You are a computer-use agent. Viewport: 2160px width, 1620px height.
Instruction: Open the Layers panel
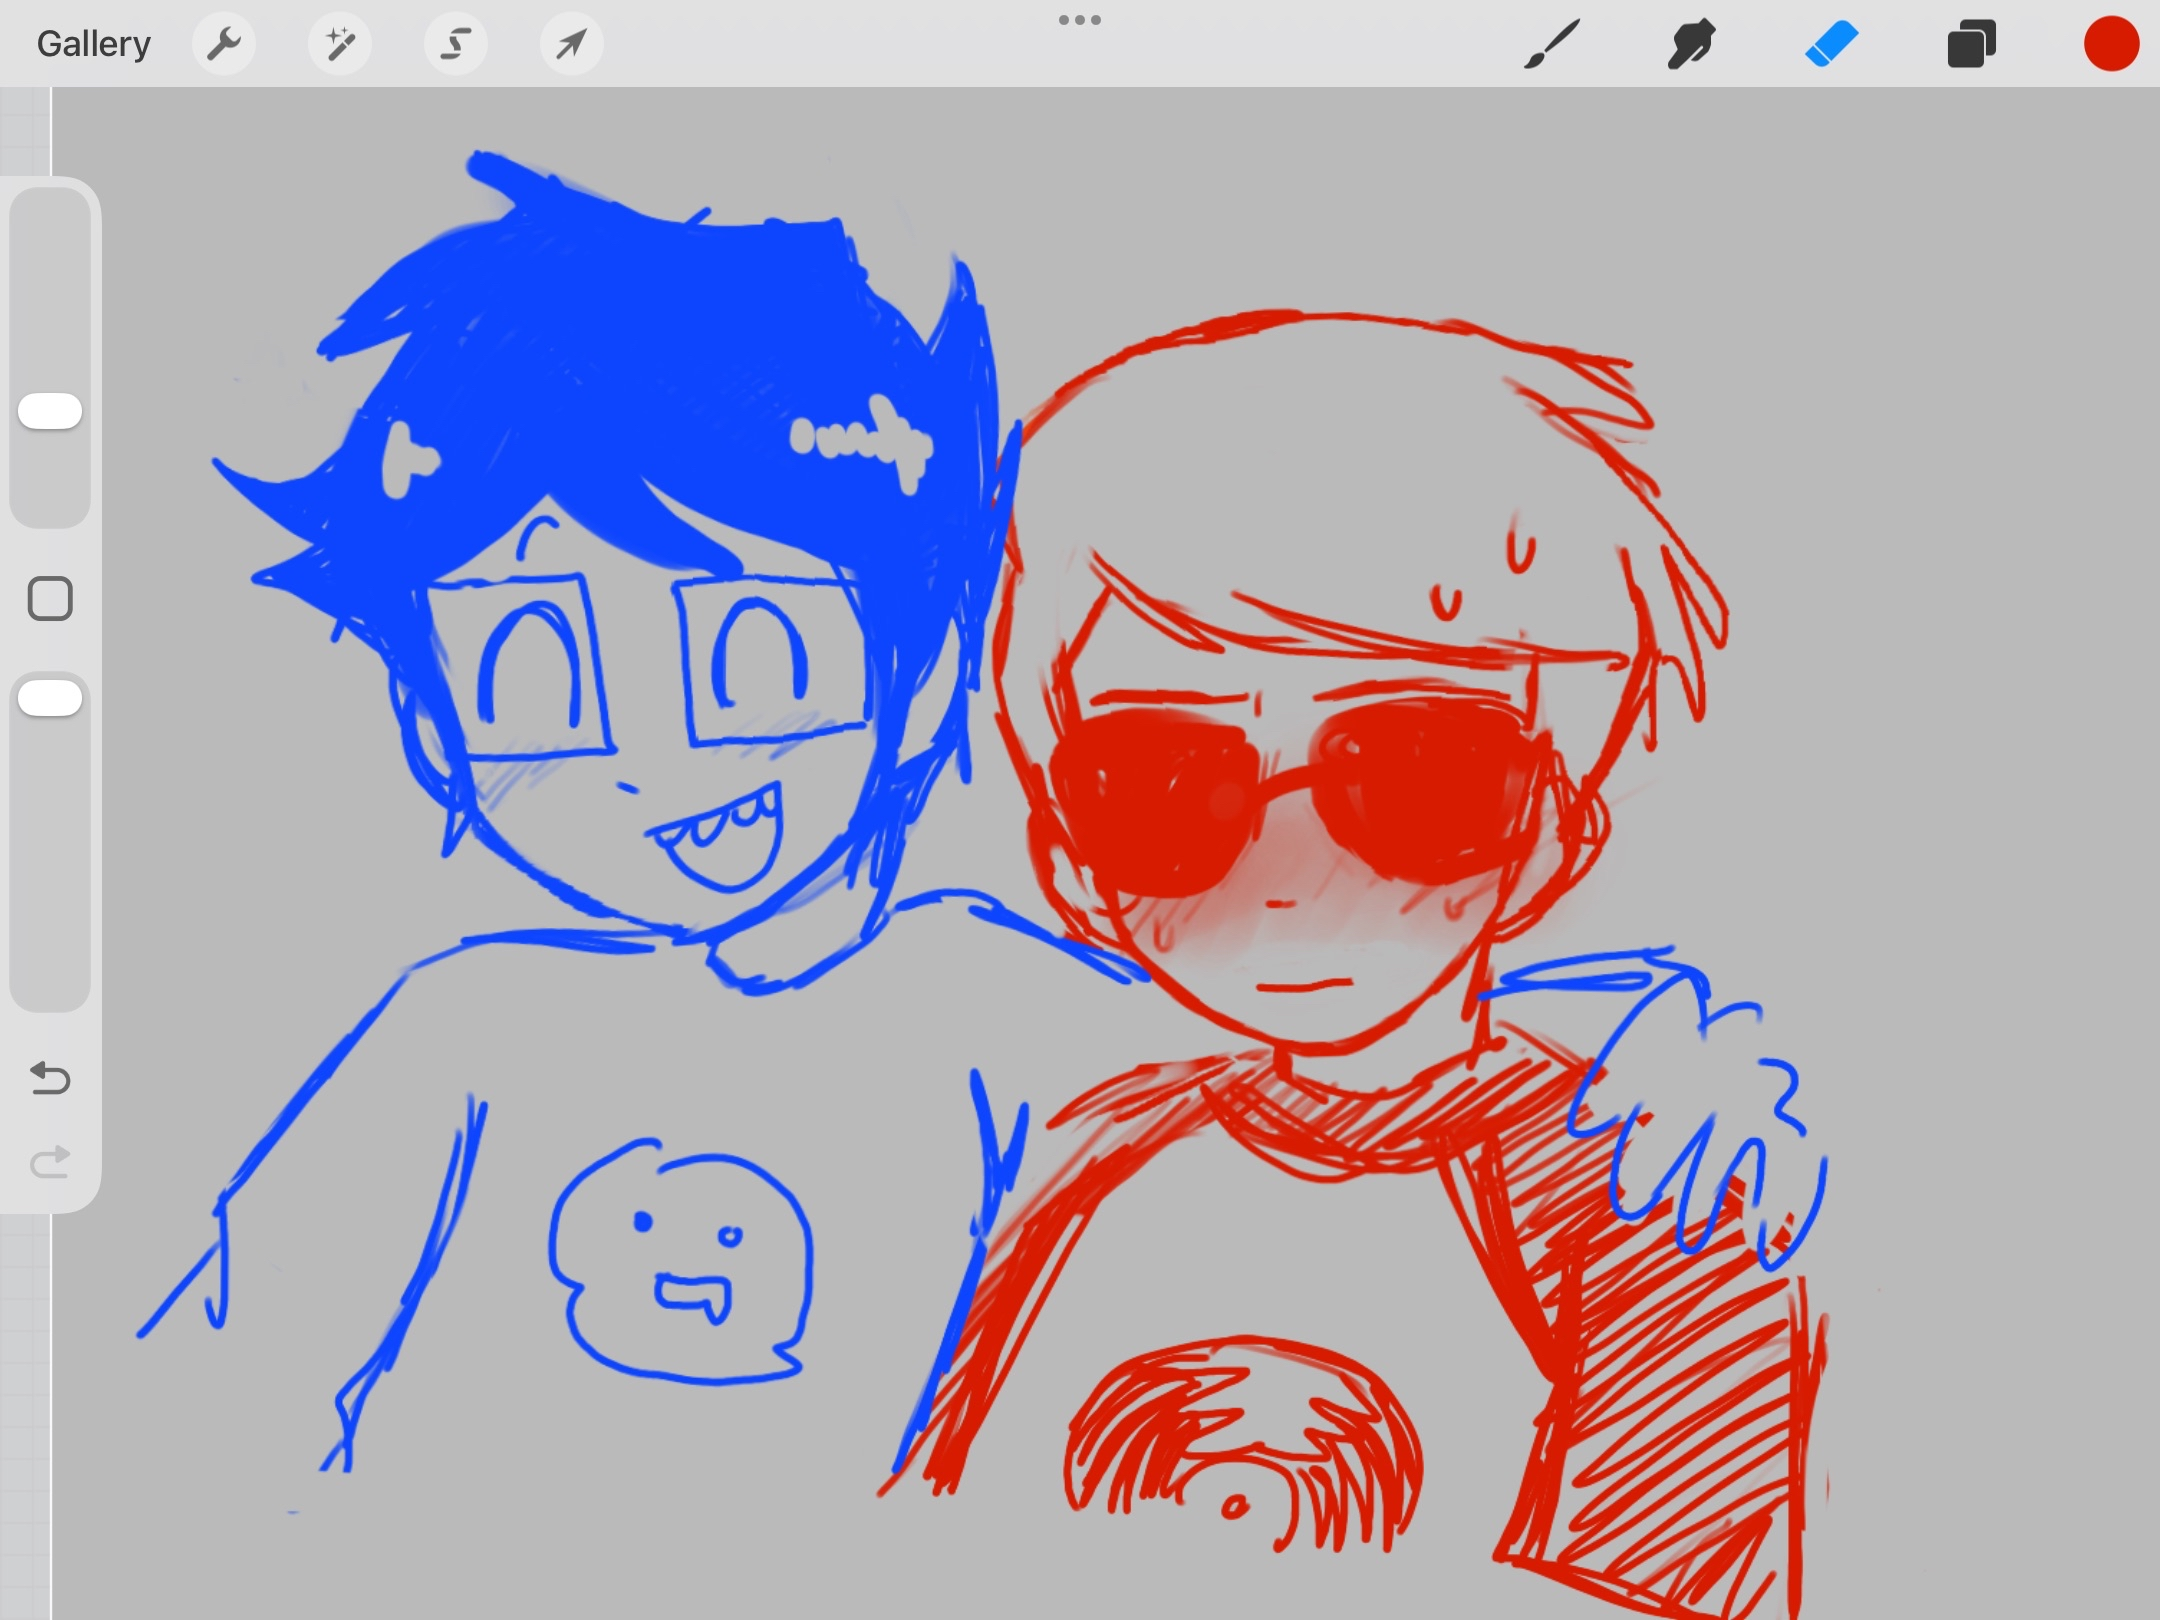(x=1971, y=44)
